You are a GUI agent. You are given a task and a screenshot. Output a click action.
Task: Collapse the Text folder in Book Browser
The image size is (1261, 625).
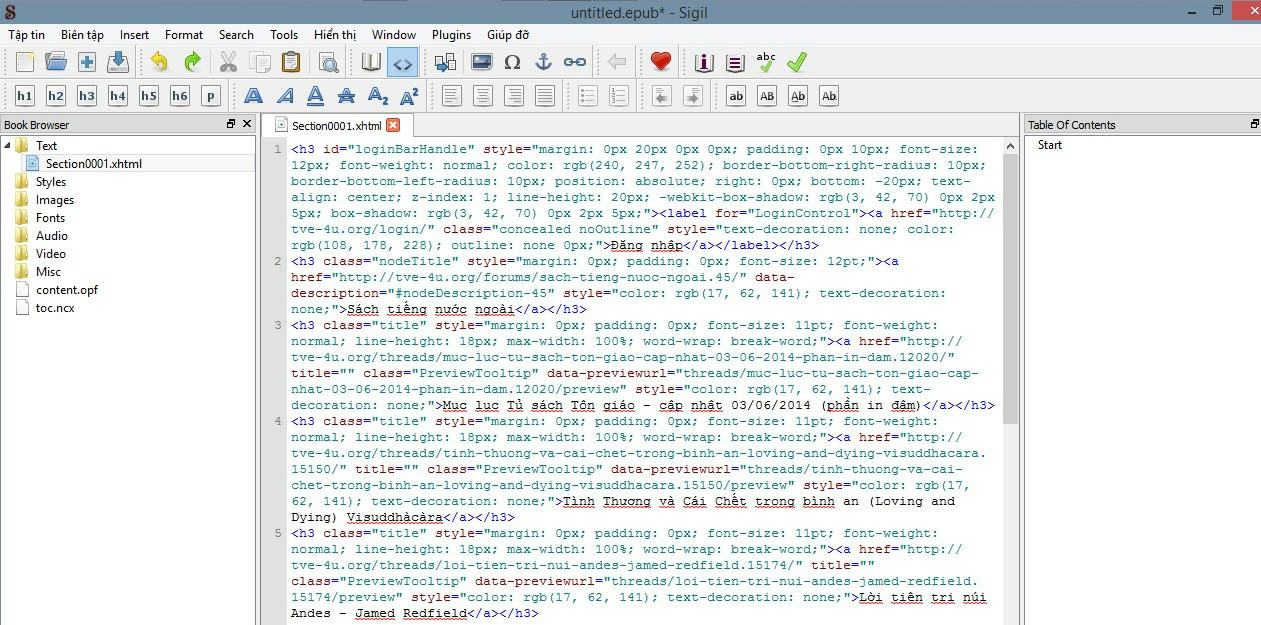(x=6, y=146)
